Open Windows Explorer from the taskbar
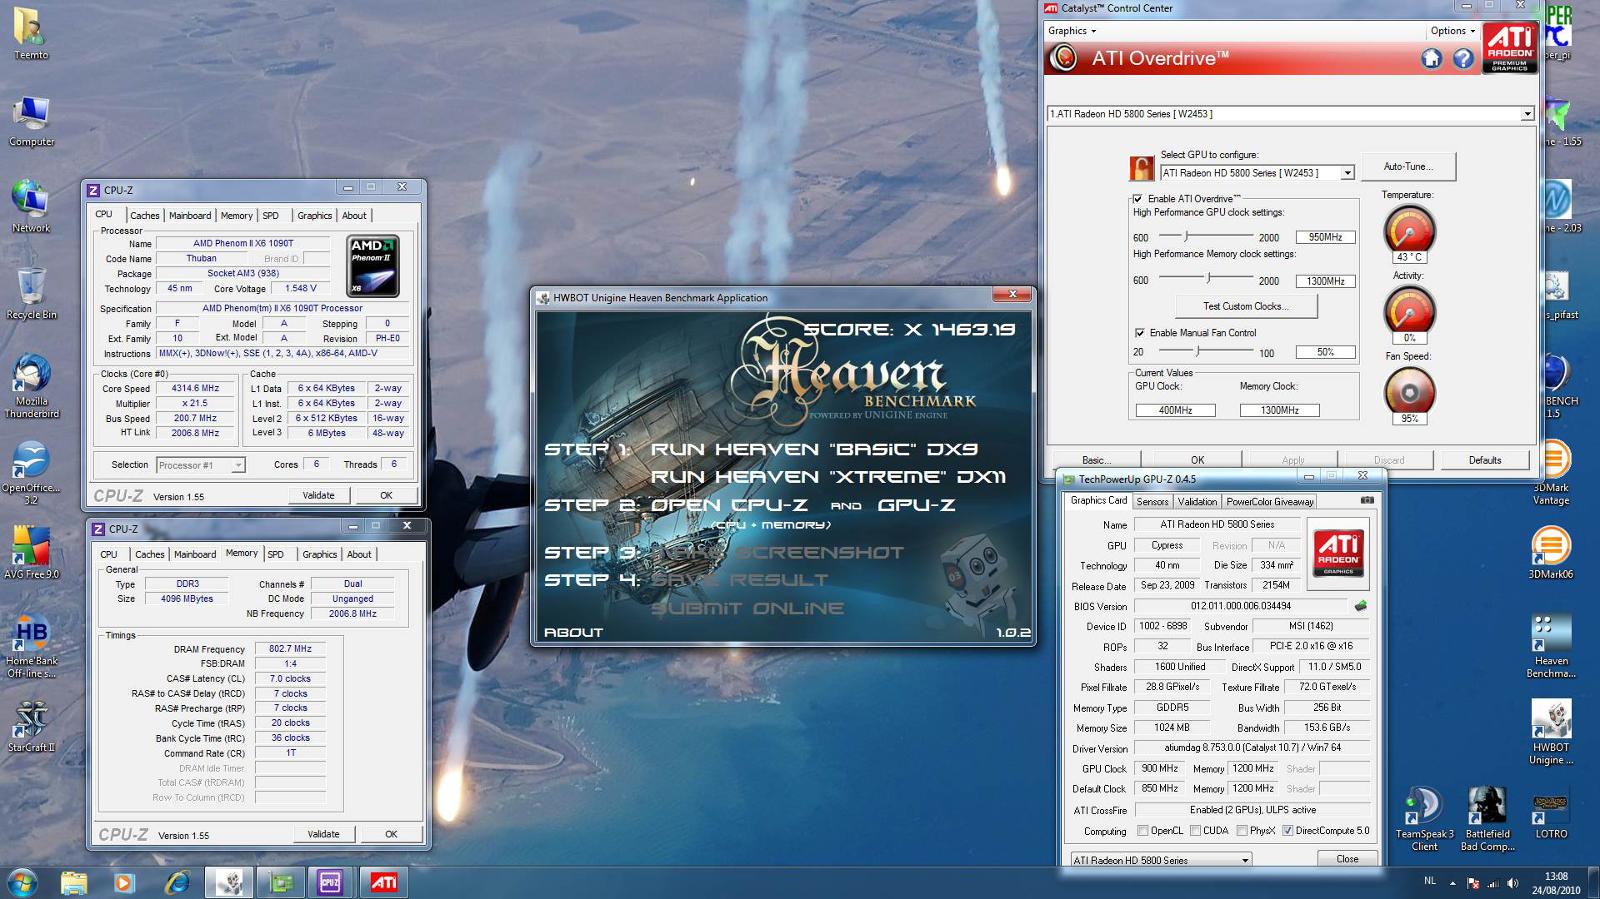Image resolution: width=1600 pixels, height=899 pixels. 73,882
